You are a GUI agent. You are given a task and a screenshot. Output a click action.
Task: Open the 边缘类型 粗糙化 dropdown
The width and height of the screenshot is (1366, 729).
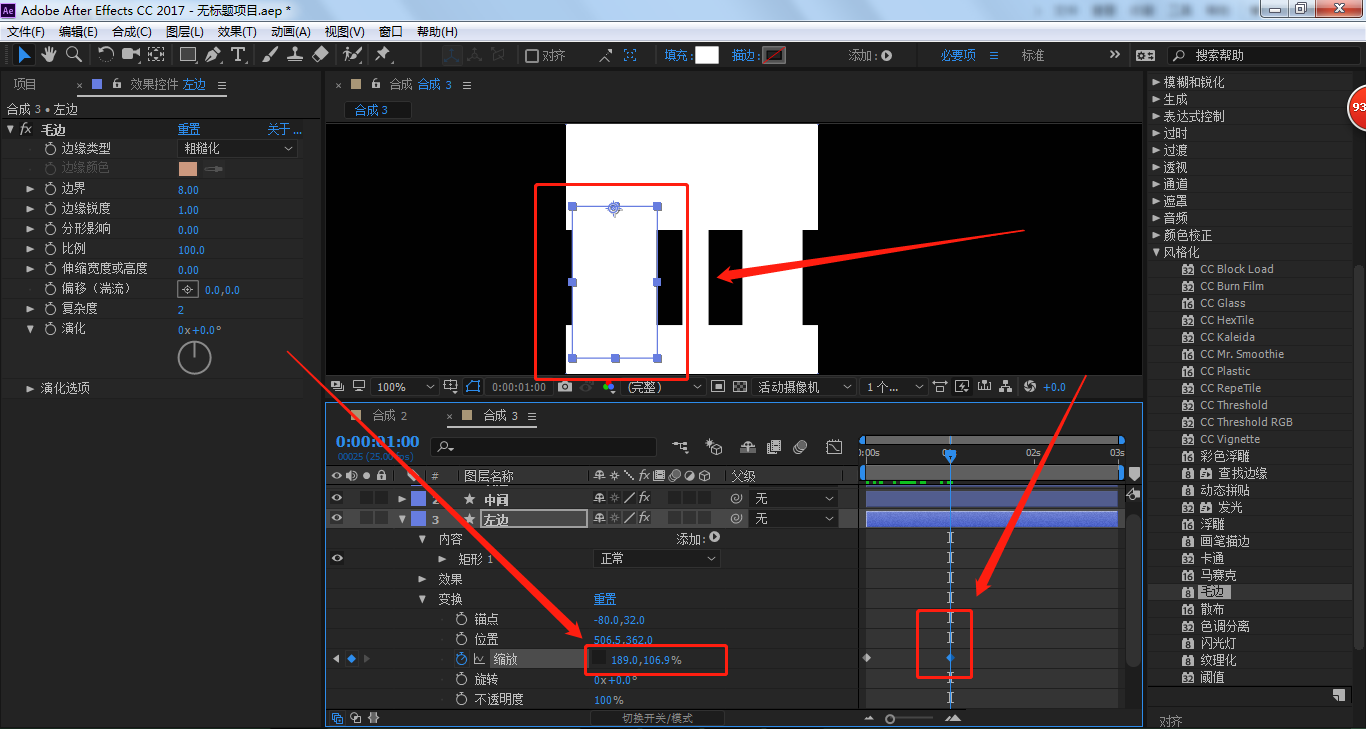coord(238,148)
